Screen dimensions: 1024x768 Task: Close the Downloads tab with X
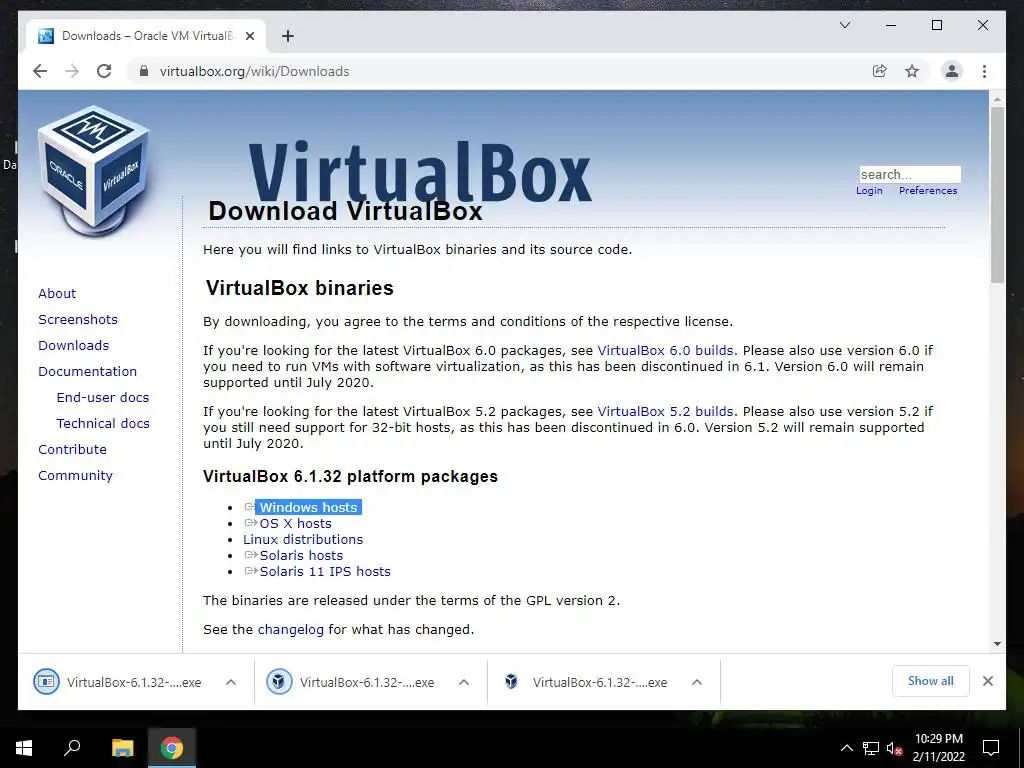point(250,36)
